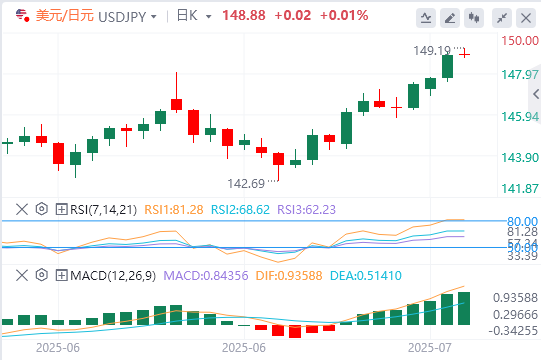
Task: Click the 141.87 price axis label
Action: pyautogui.click(x=520, y=189)
